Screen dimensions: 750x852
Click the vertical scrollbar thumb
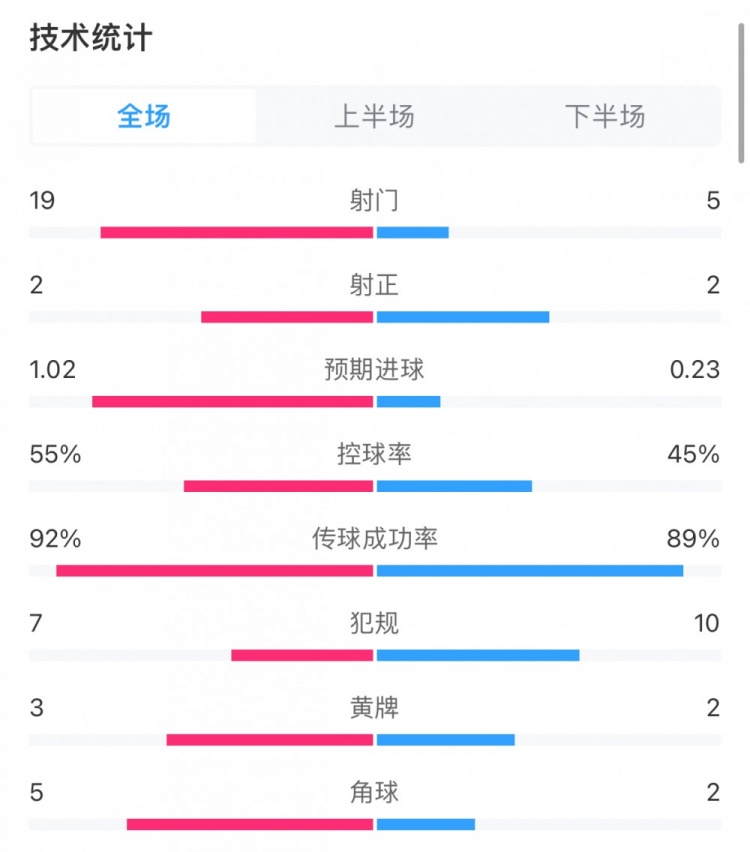tap(741, 93)
